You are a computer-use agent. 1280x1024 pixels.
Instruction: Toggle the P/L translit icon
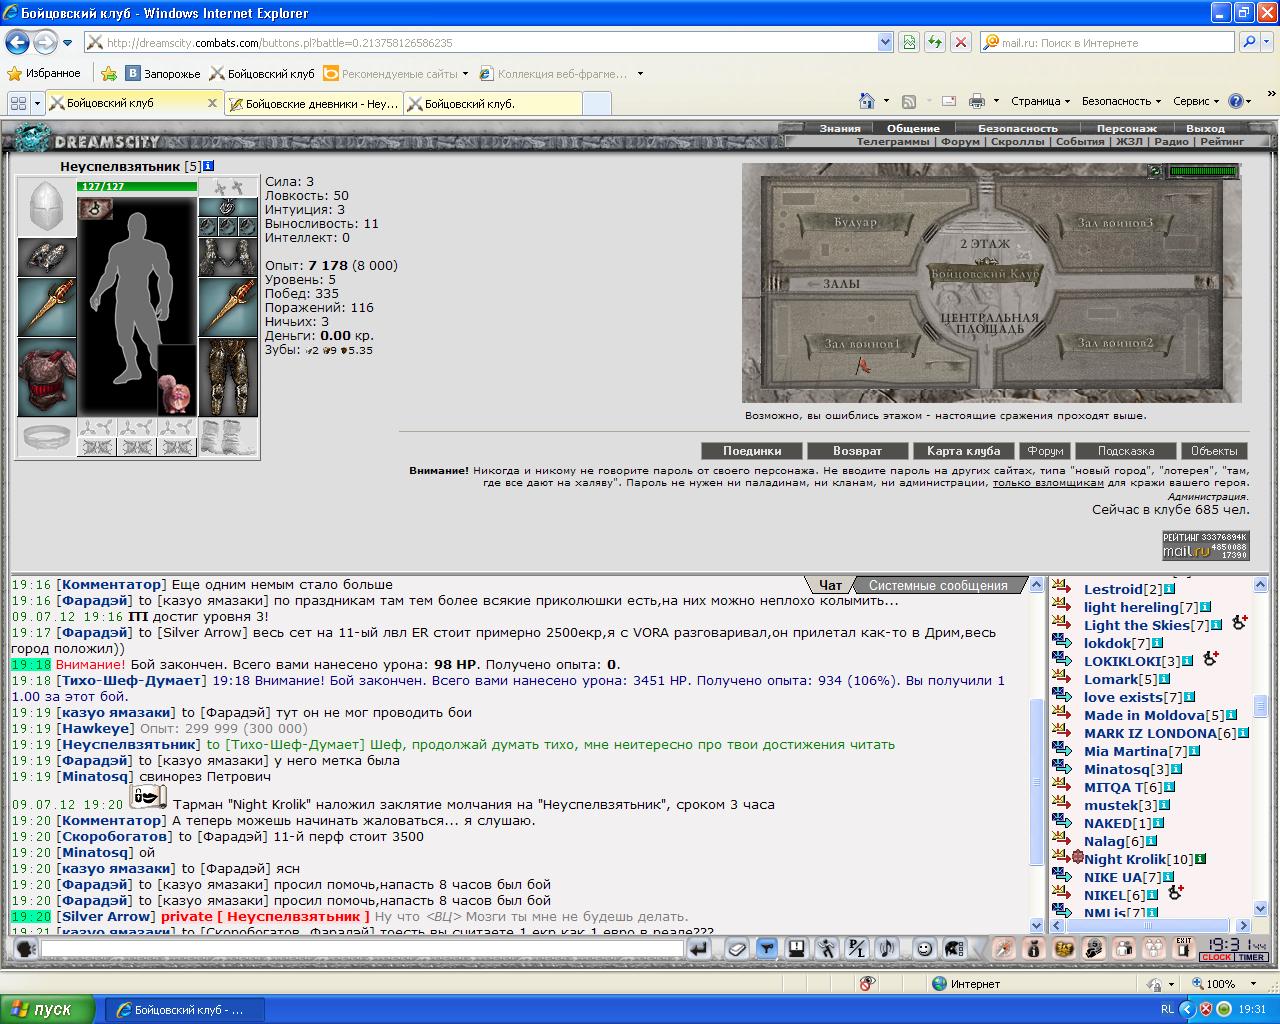click(857, 948)
